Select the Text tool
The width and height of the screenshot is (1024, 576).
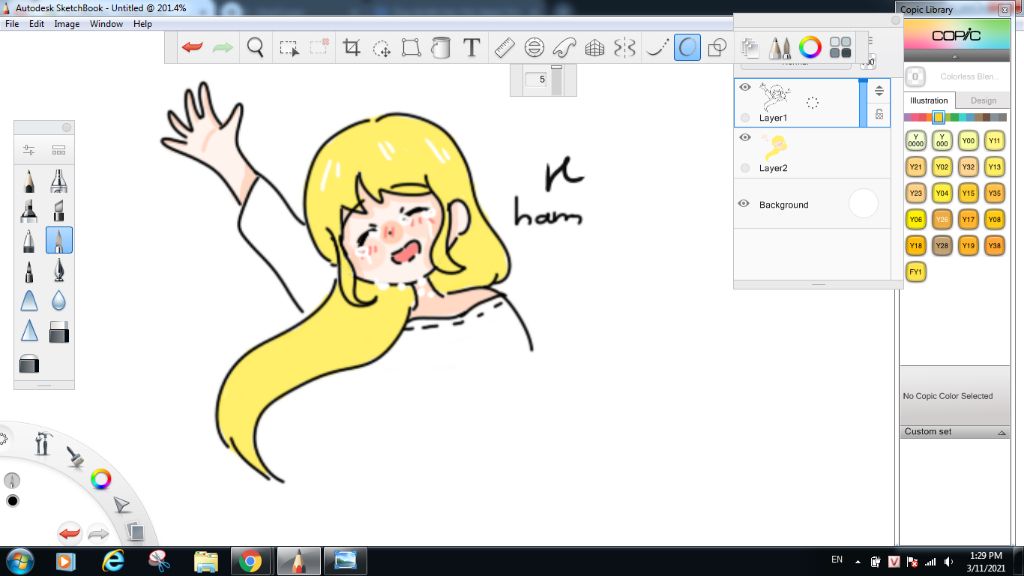point(472,48)
